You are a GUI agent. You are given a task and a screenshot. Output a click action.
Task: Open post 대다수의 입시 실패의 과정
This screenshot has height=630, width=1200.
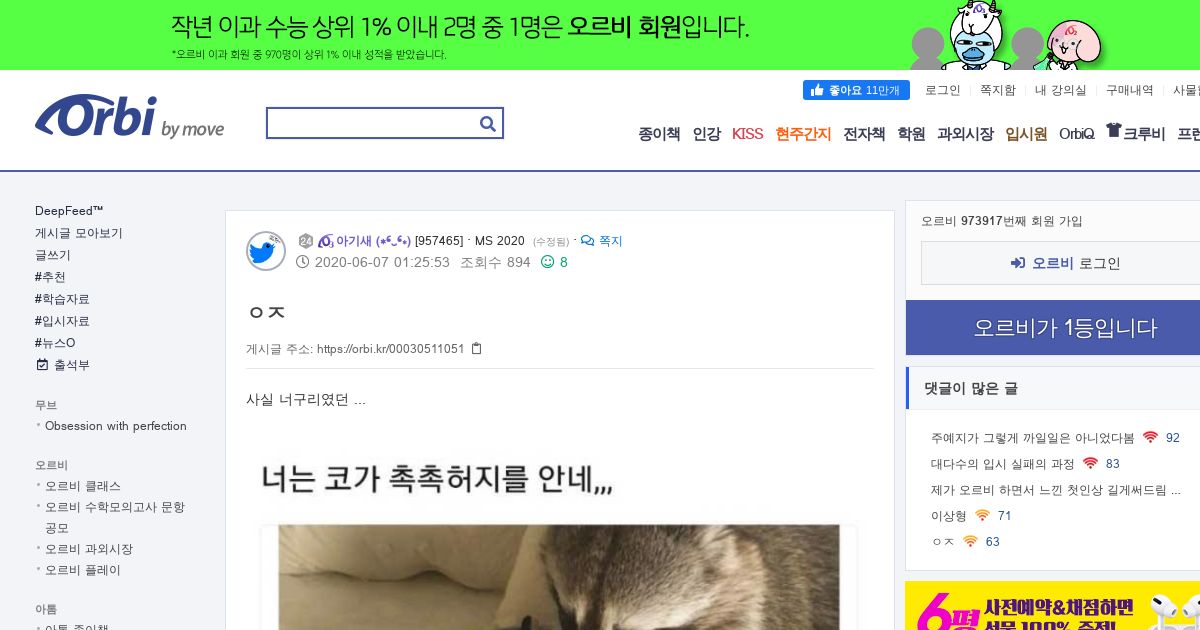click(x=1003, y=464)
